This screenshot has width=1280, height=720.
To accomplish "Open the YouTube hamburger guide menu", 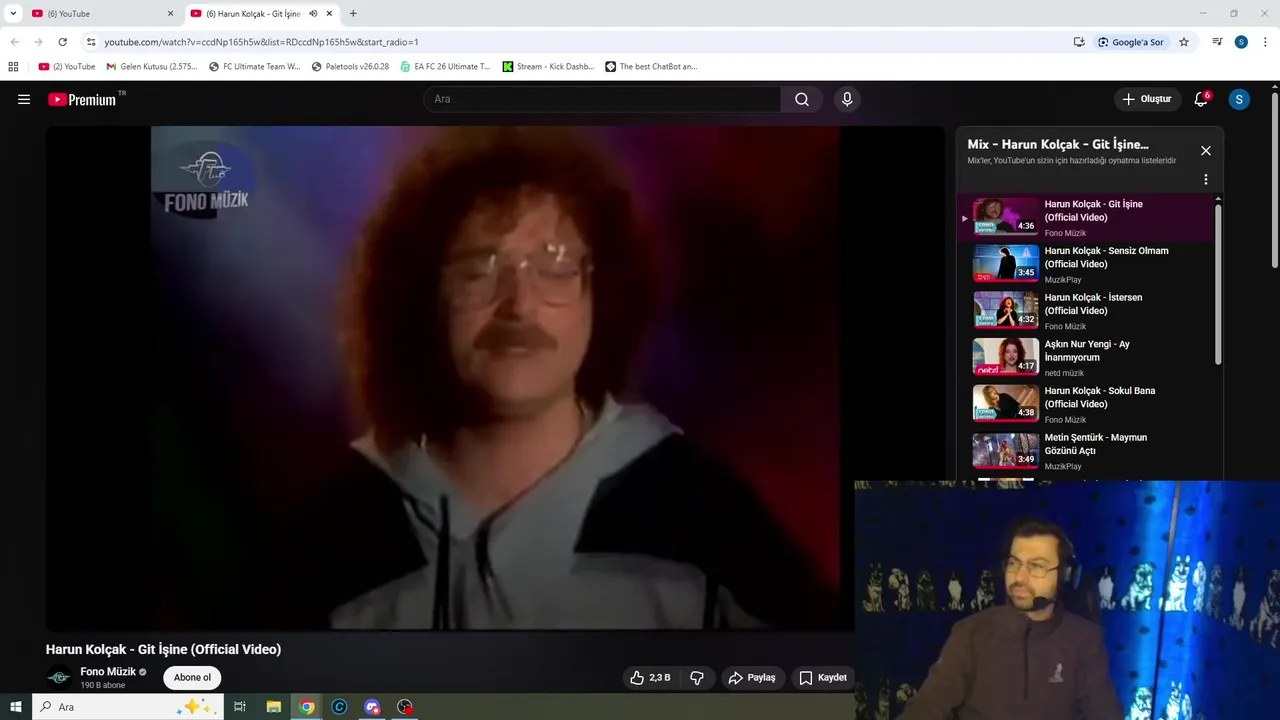I will click(x=24, y=99).
